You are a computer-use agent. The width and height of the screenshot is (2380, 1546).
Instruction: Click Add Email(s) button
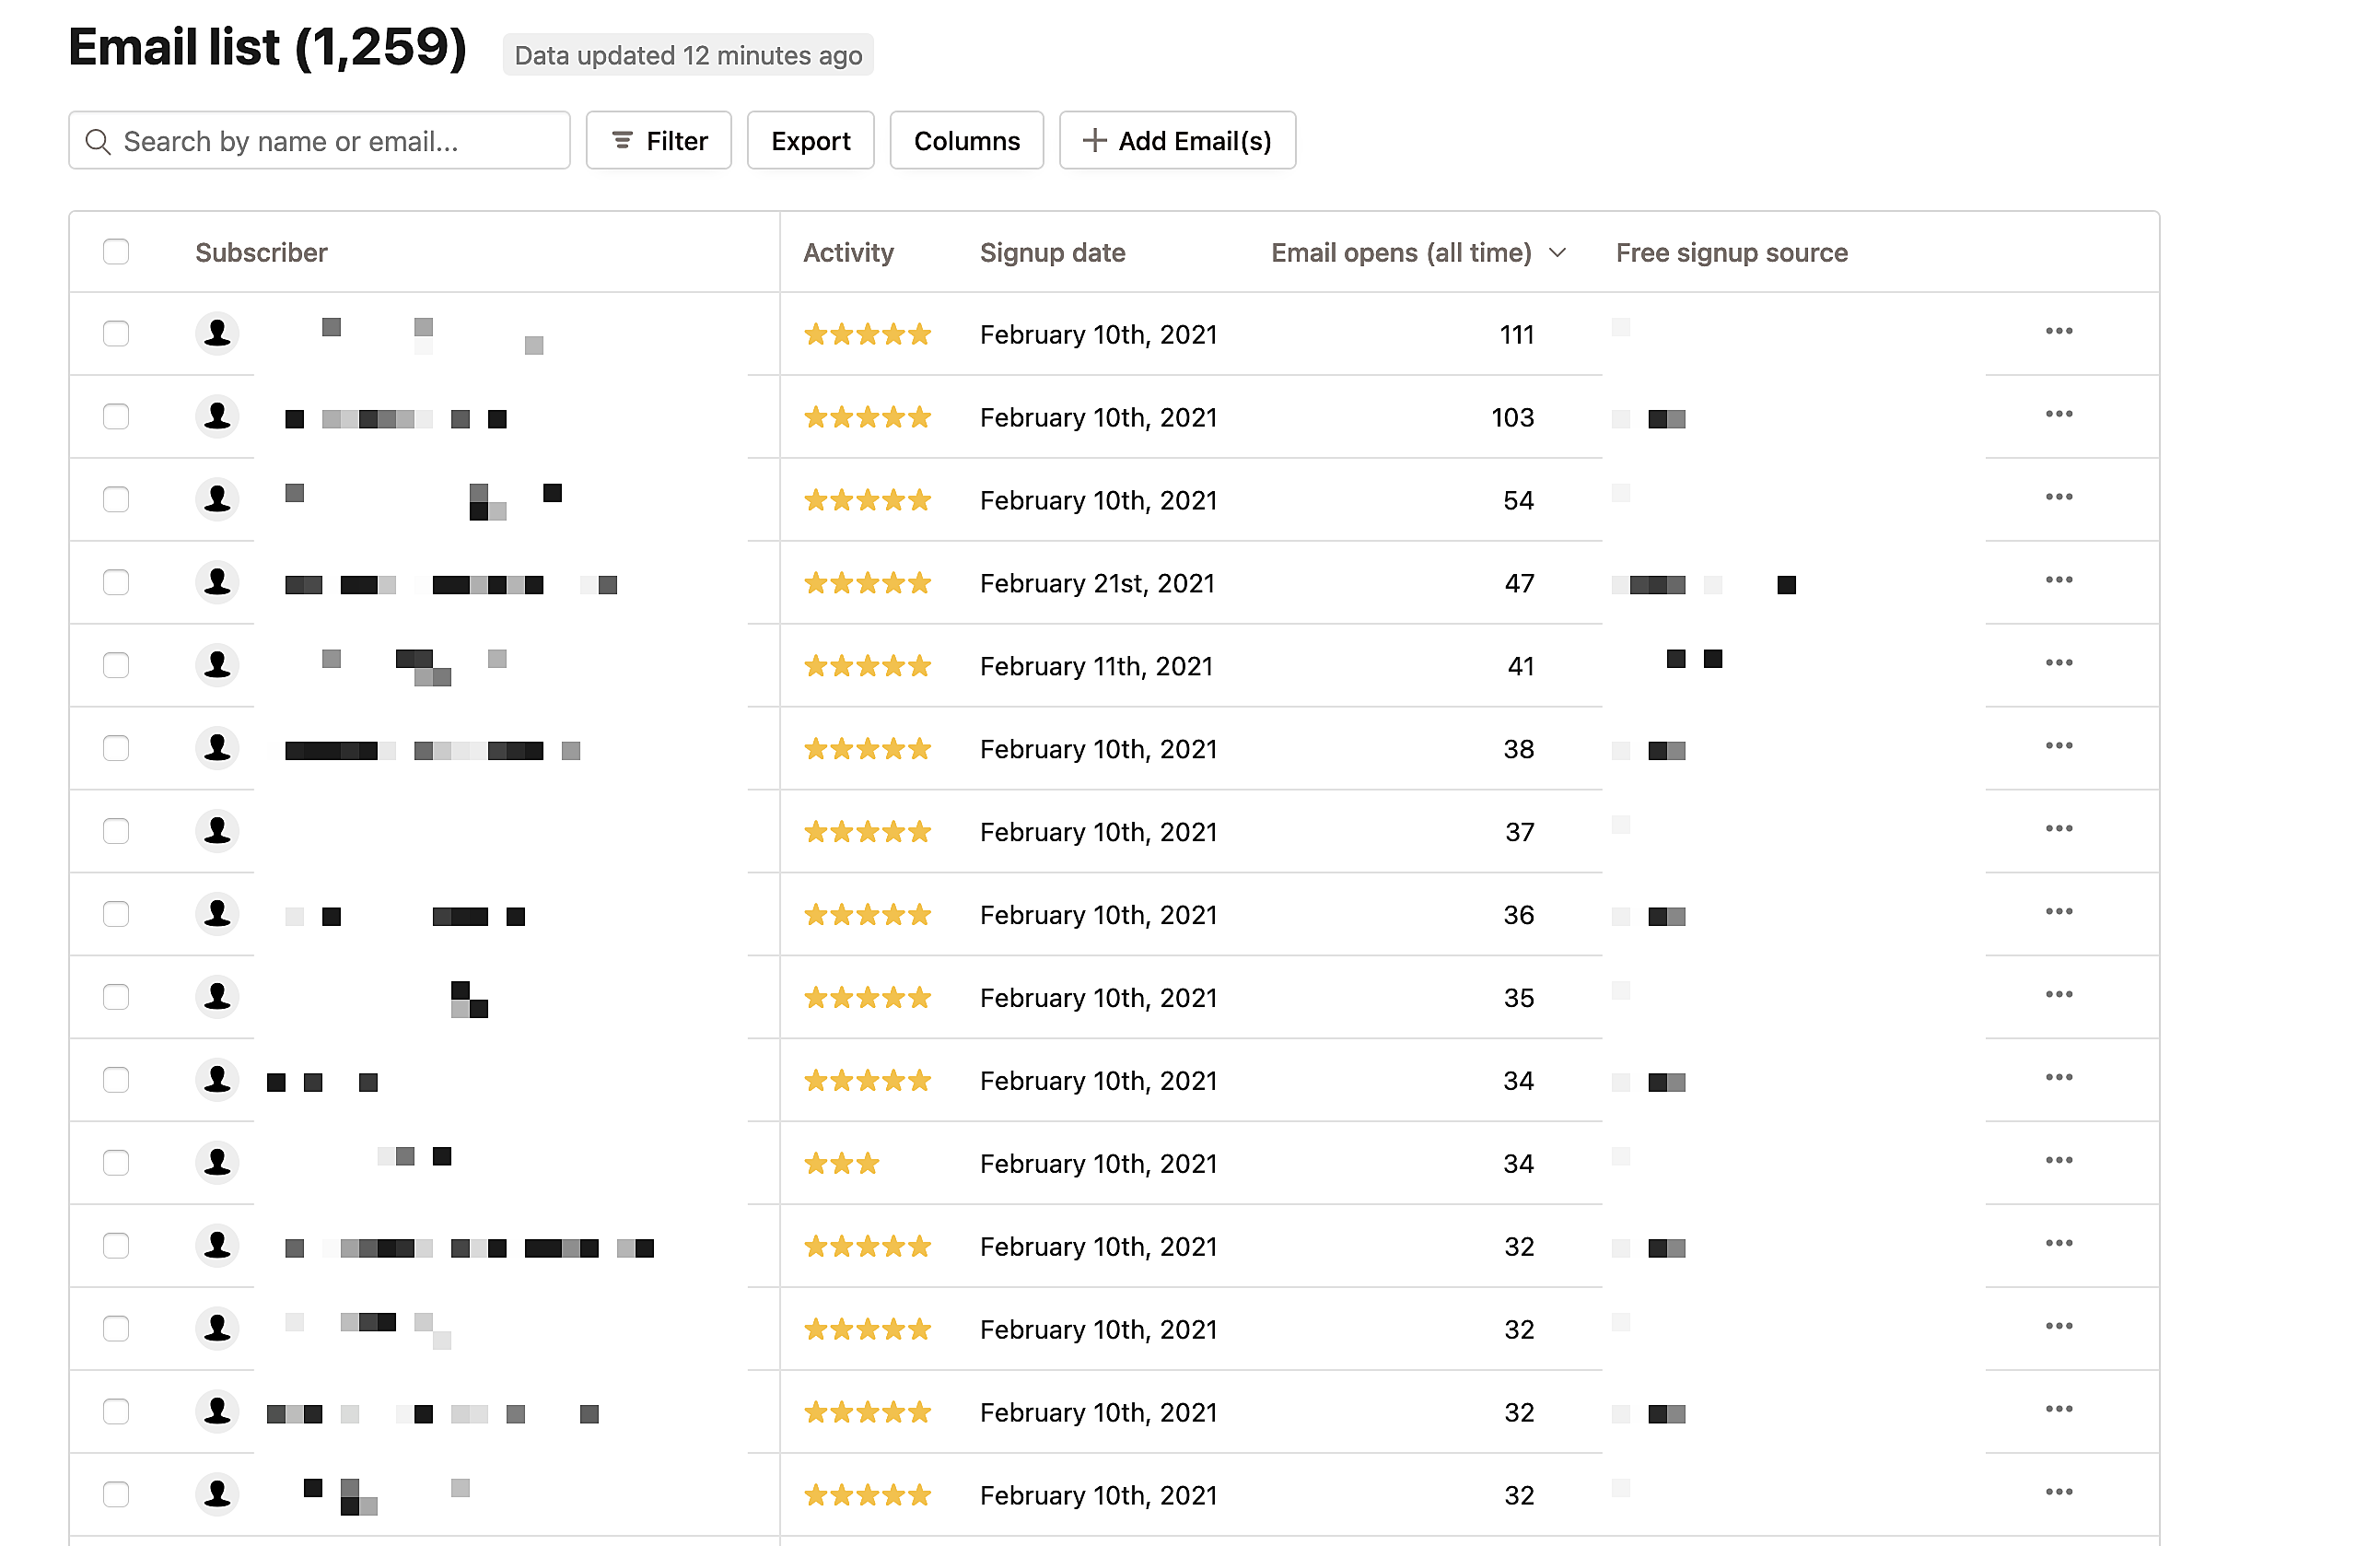1177,141
